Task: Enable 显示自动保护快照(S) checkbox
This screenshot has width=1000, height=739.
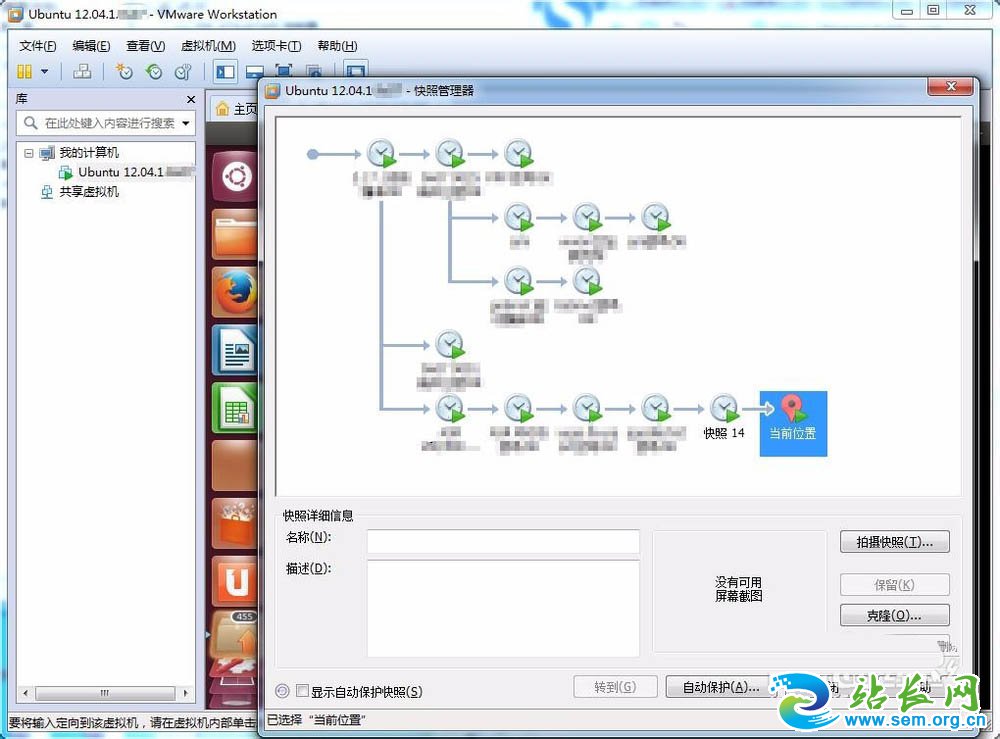Action: (303, 691)
